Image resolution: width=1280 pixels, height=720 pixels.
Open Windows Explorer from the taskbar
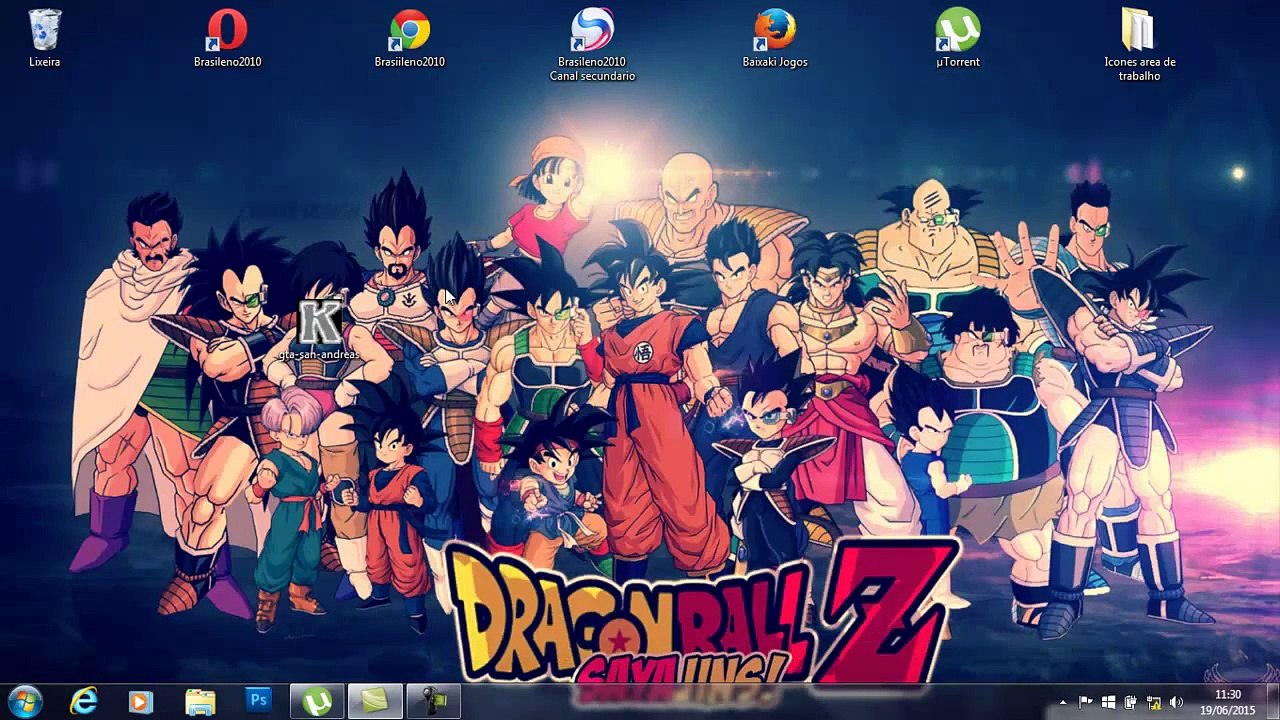[x=200, y=701]
